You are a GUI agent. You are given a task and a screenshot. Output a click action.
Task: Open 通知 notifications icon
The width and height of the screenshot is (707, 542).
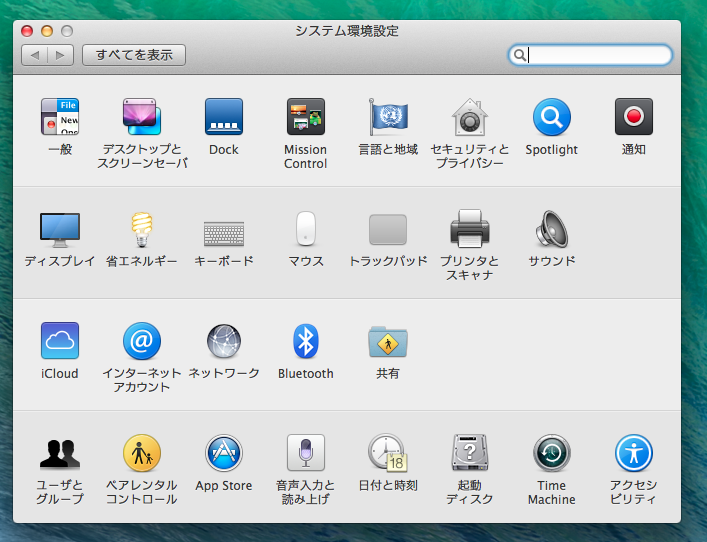634,117
